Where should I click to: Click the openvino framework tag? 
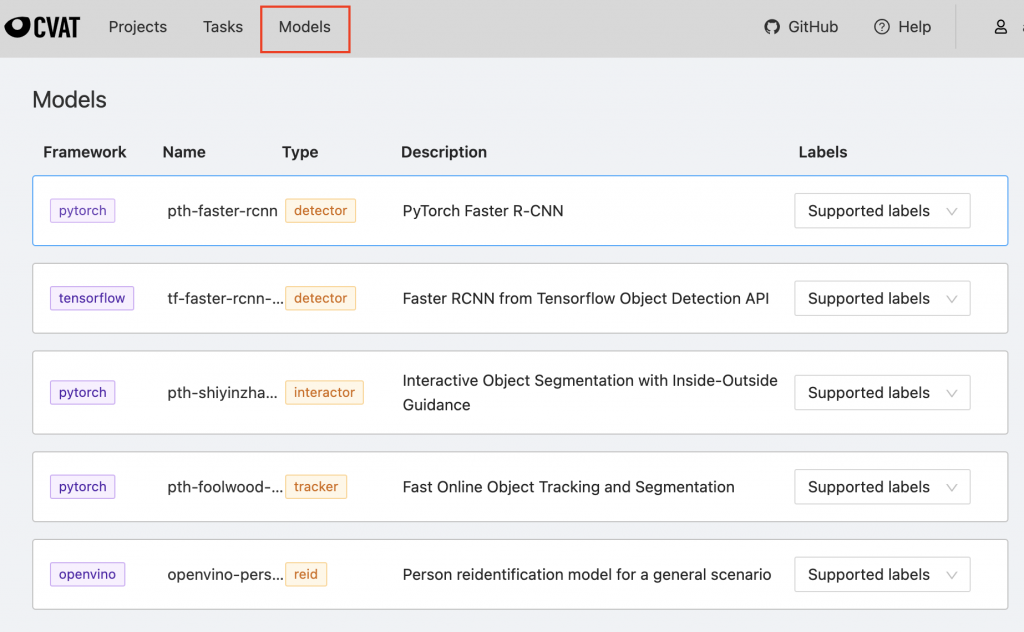(x=87, y=574)
